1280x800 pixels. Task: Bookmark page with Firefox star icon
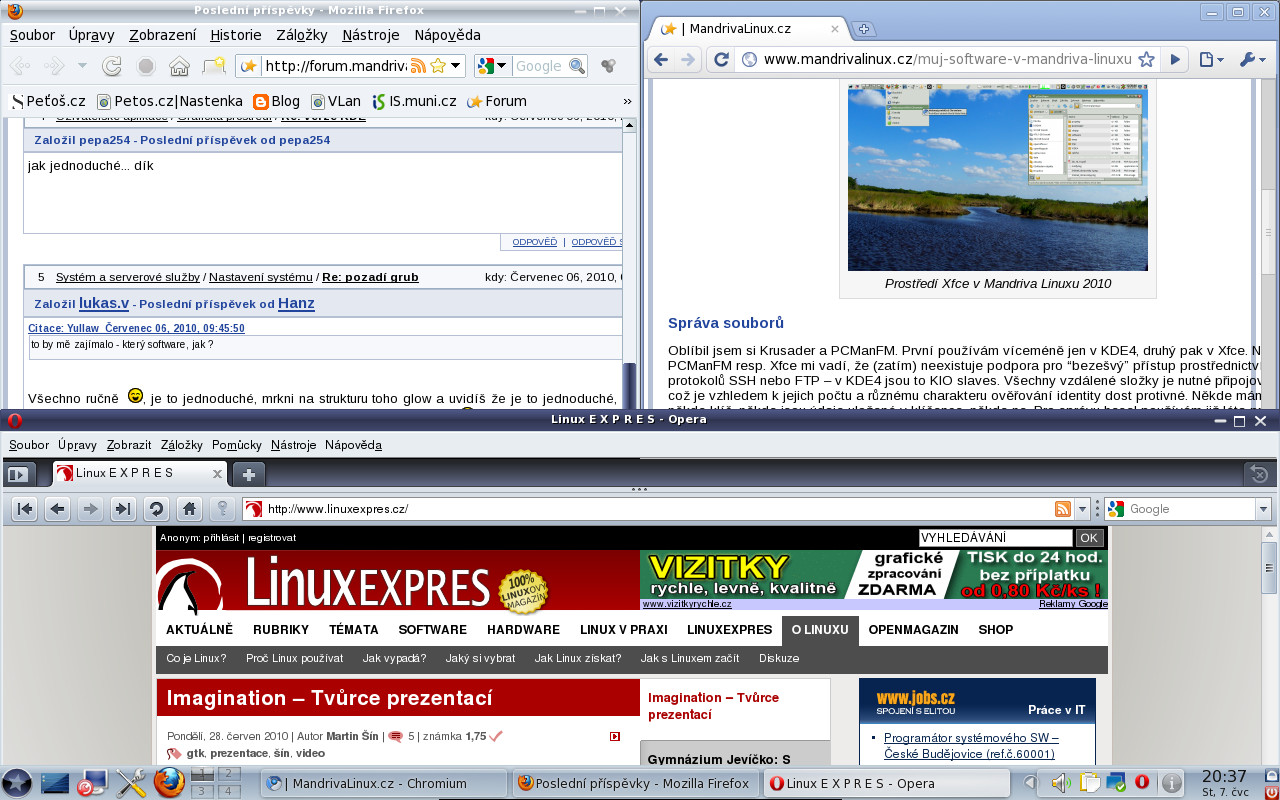pyautogui.click(x=437, y=66)
